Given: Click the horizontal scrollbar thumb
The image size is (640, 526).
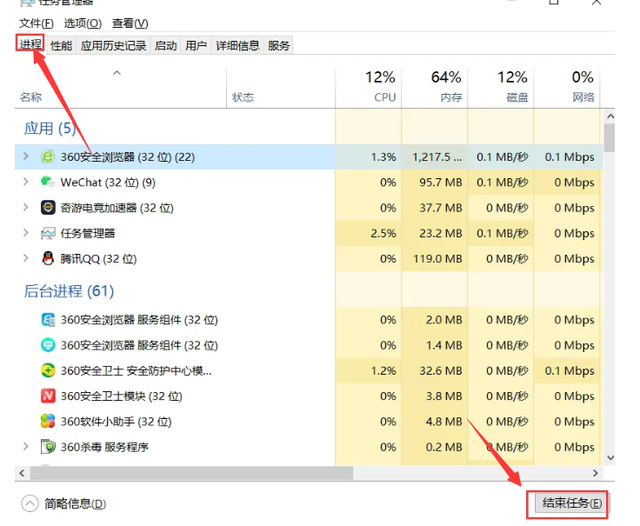Looking at the screenshot, I should tap(191, 473).
